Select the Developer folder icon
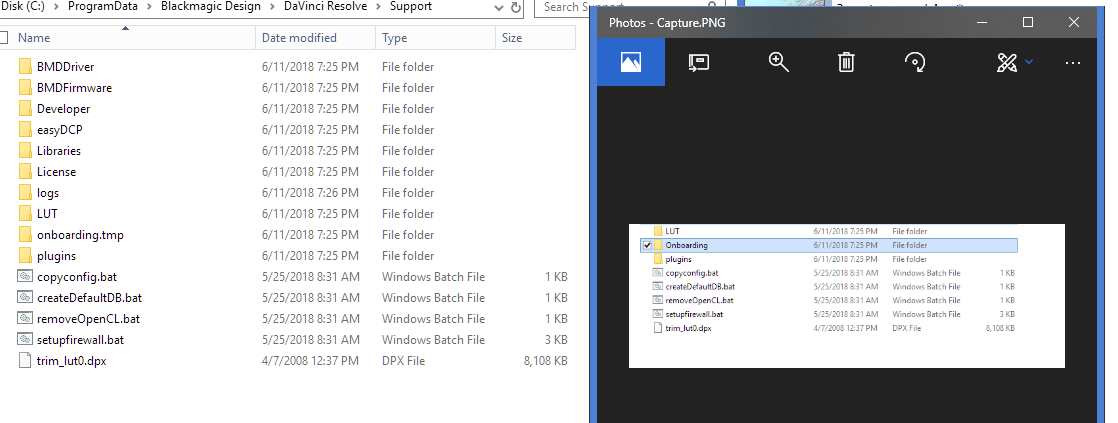The width and height of the screenshot is (1118, 423). click(x=25, y=108)
